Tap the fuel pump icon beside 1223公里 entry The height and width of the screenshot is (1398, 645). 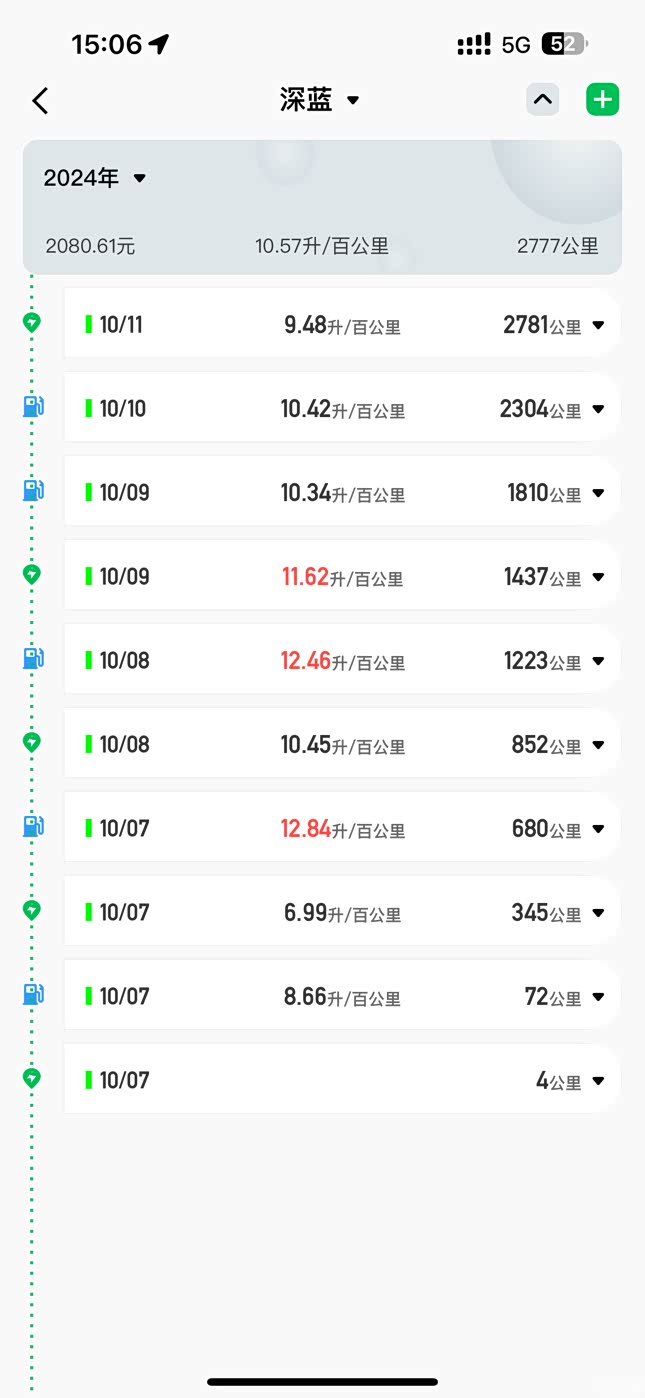[33, 659]
